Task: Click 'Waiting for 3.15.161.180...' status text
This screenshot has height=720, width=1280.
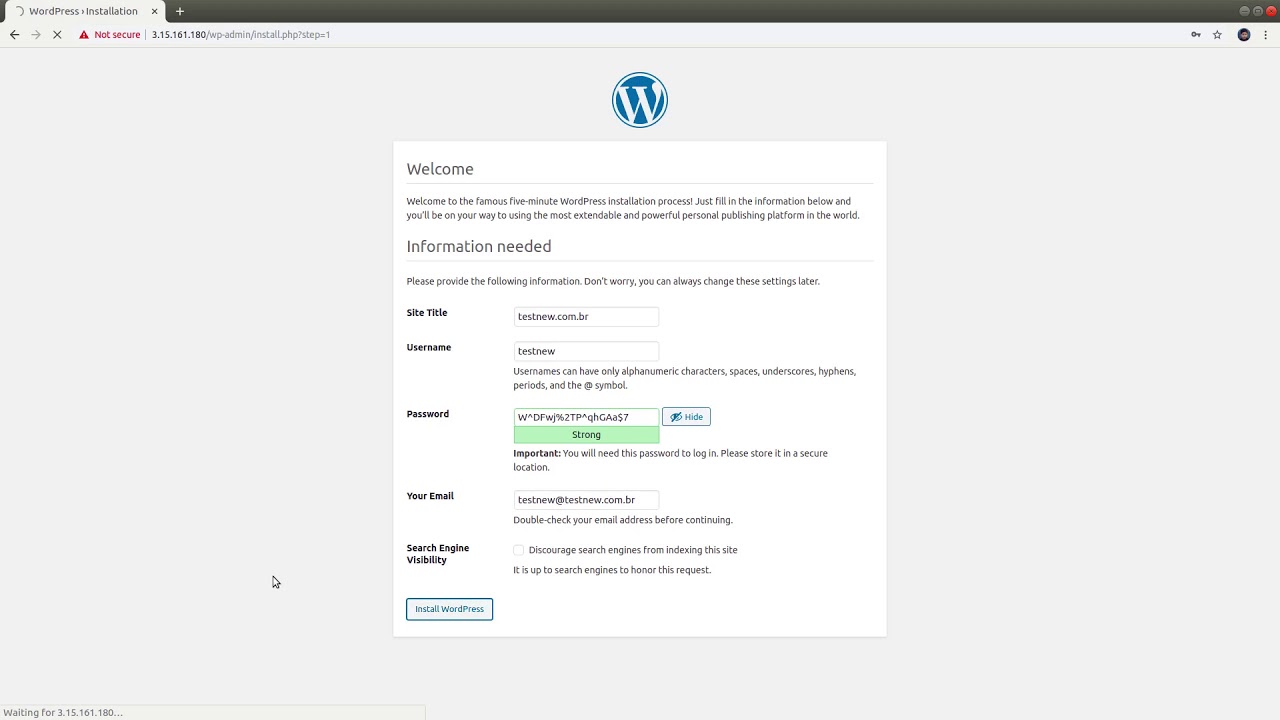Action: click(63, 713)
